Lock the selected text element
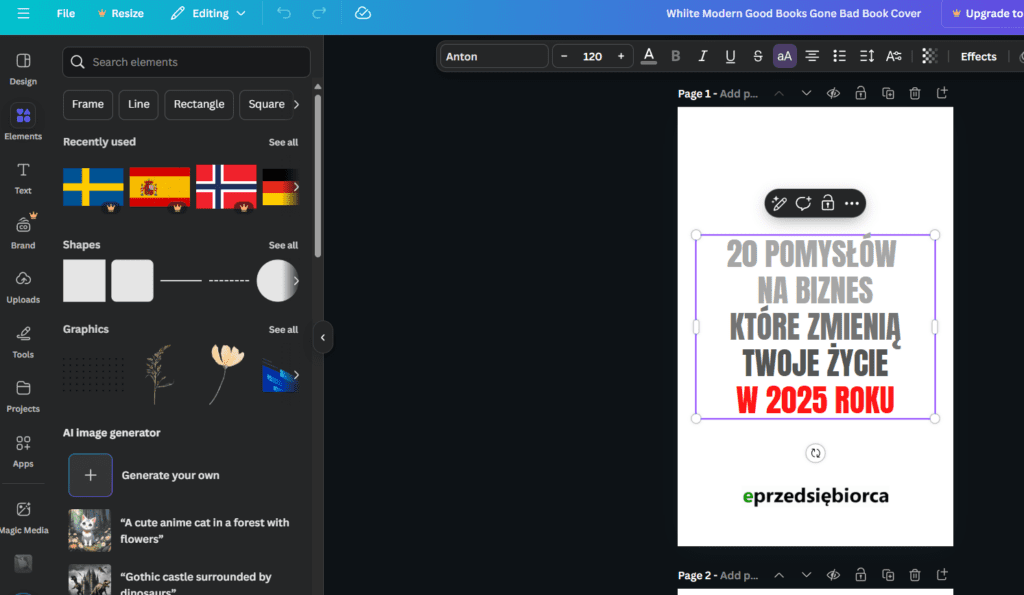Image resolution: width=1024 pixels, height=595 pixels. [827, 204]
